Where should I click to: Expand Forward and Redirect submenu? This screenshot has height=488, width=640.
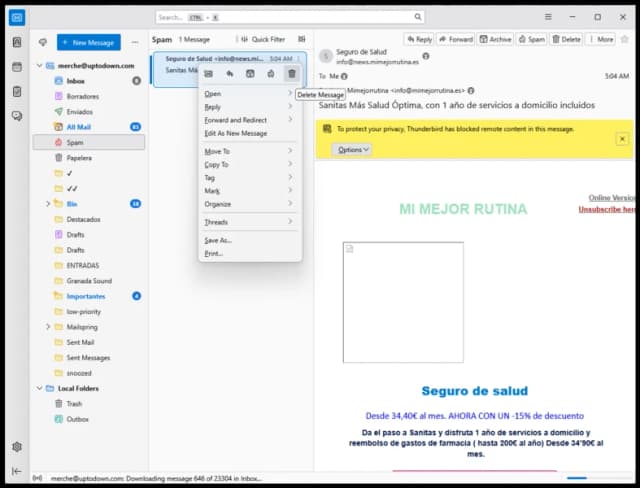click(x=249, y=120)
